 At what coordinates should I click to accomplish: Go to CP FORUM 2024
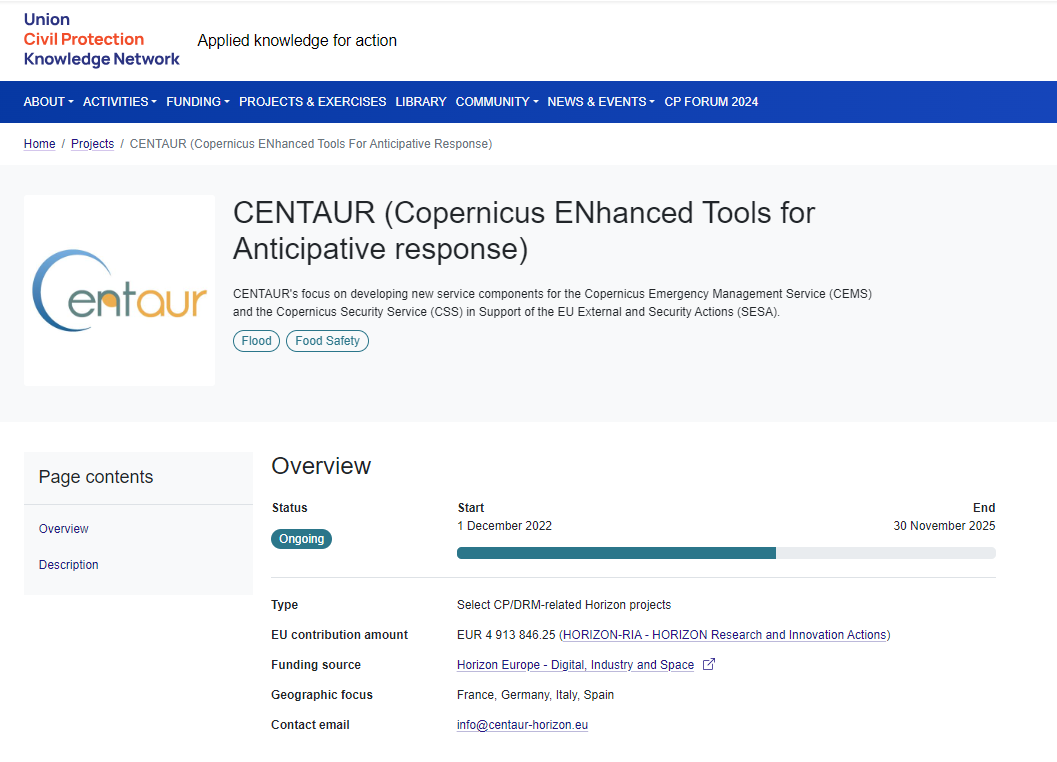click(711, 101)
